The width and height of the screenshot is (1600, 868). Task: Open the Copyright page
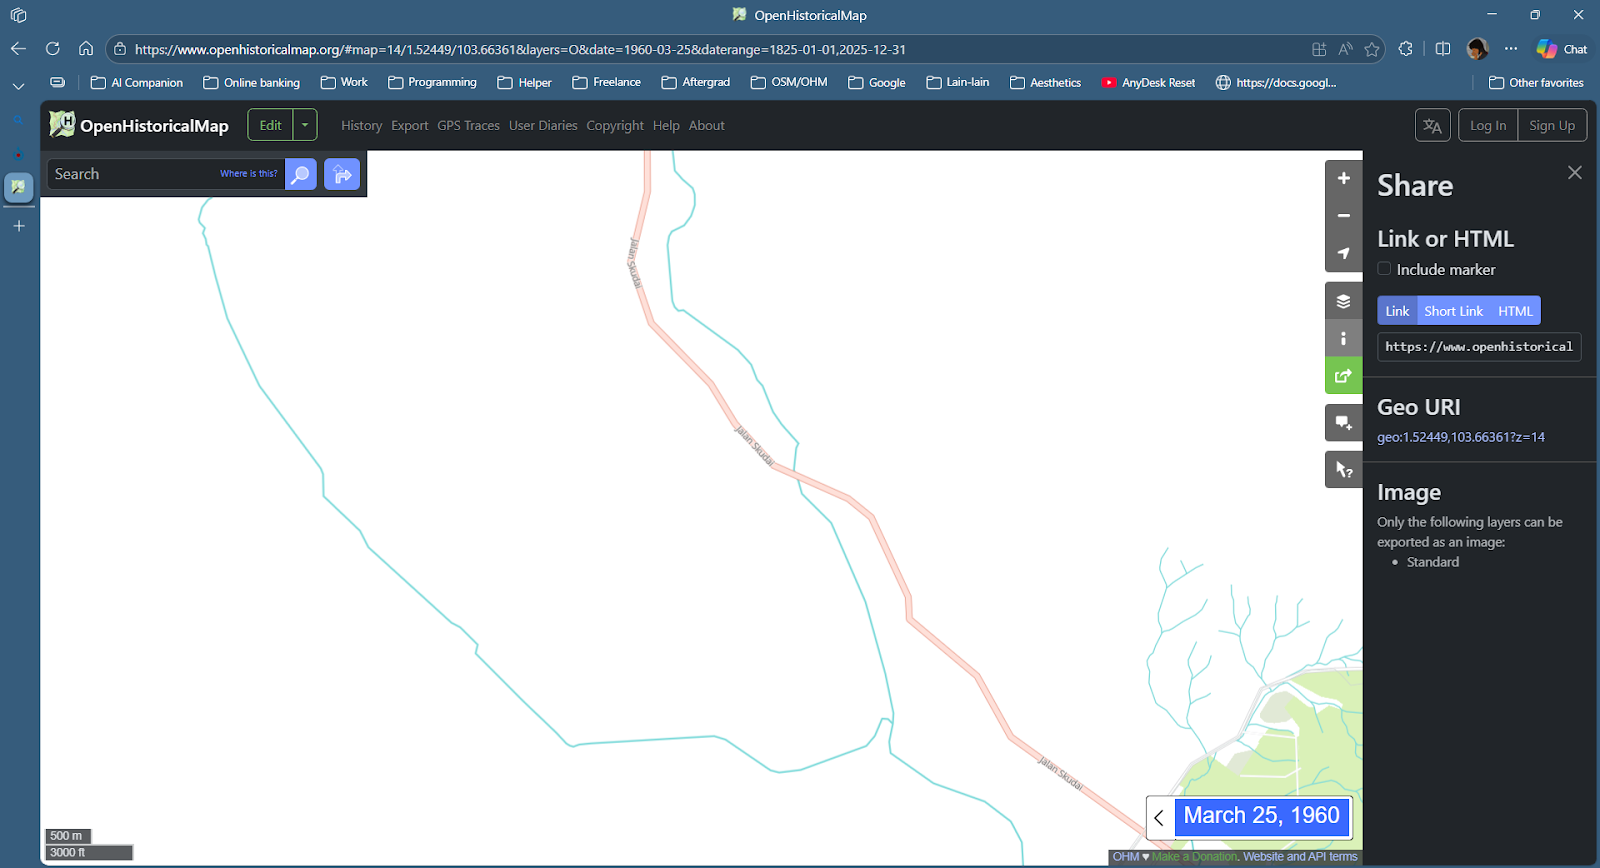pyautogui.click(x=615, y=126)
